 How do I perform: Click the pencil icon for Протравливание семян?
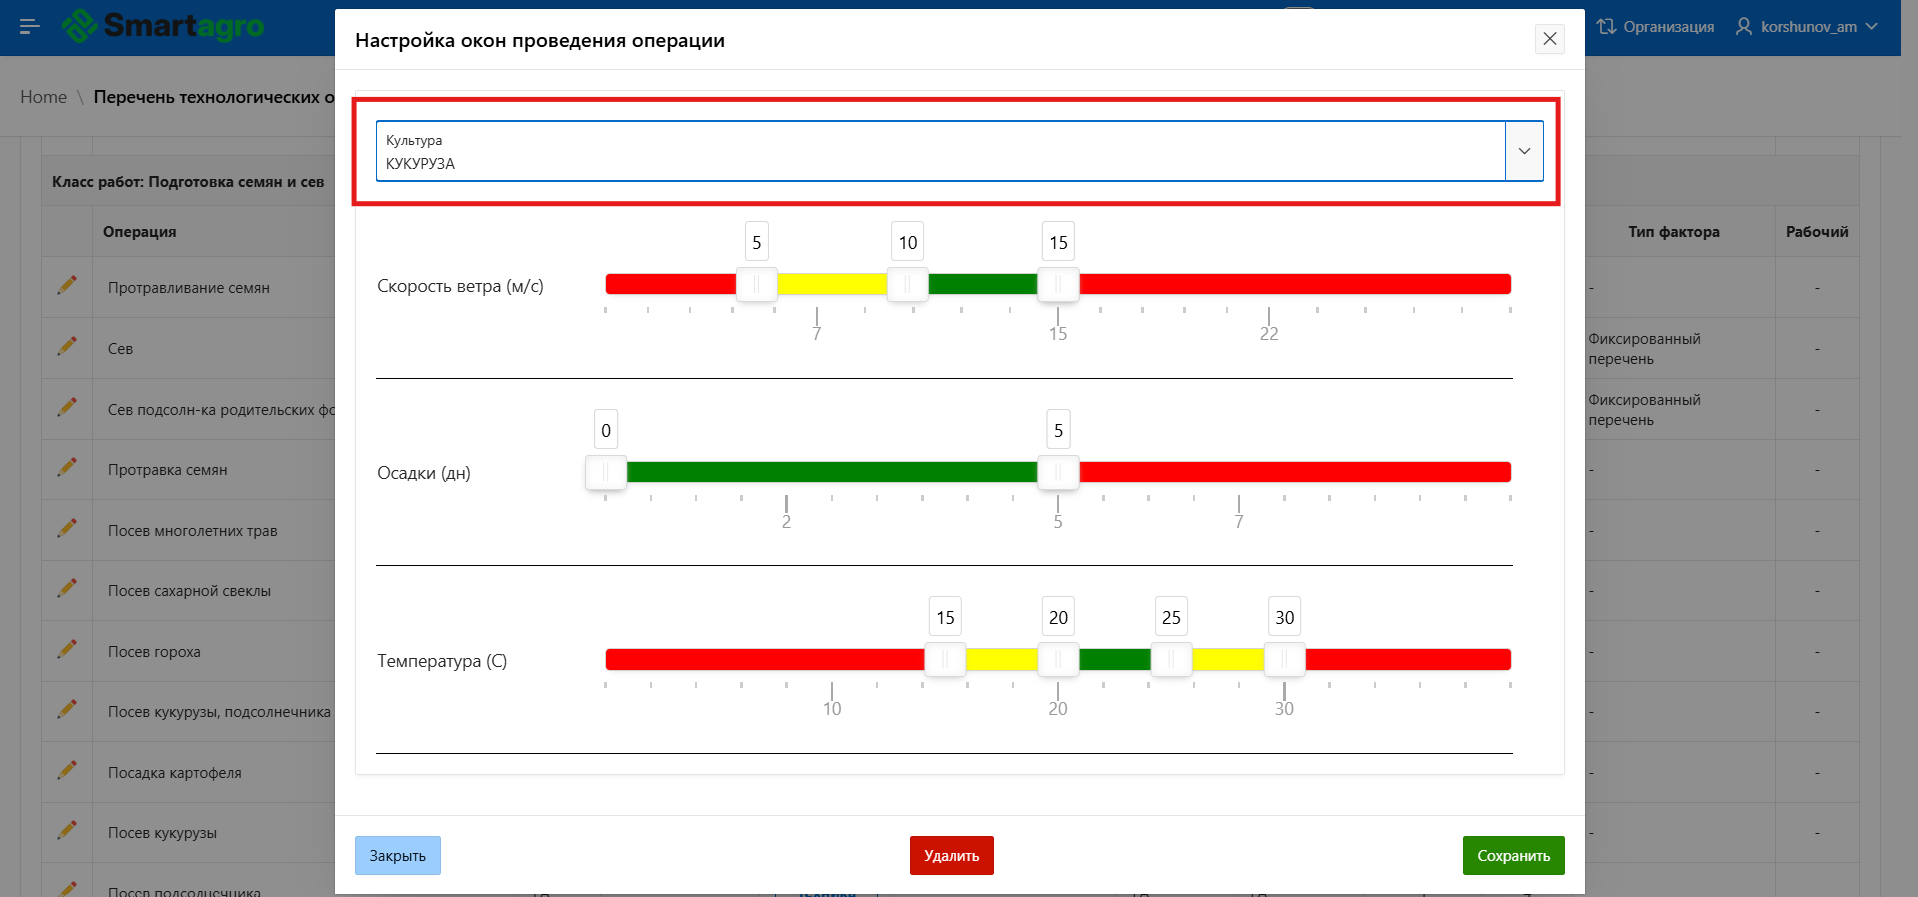(67, 286)
